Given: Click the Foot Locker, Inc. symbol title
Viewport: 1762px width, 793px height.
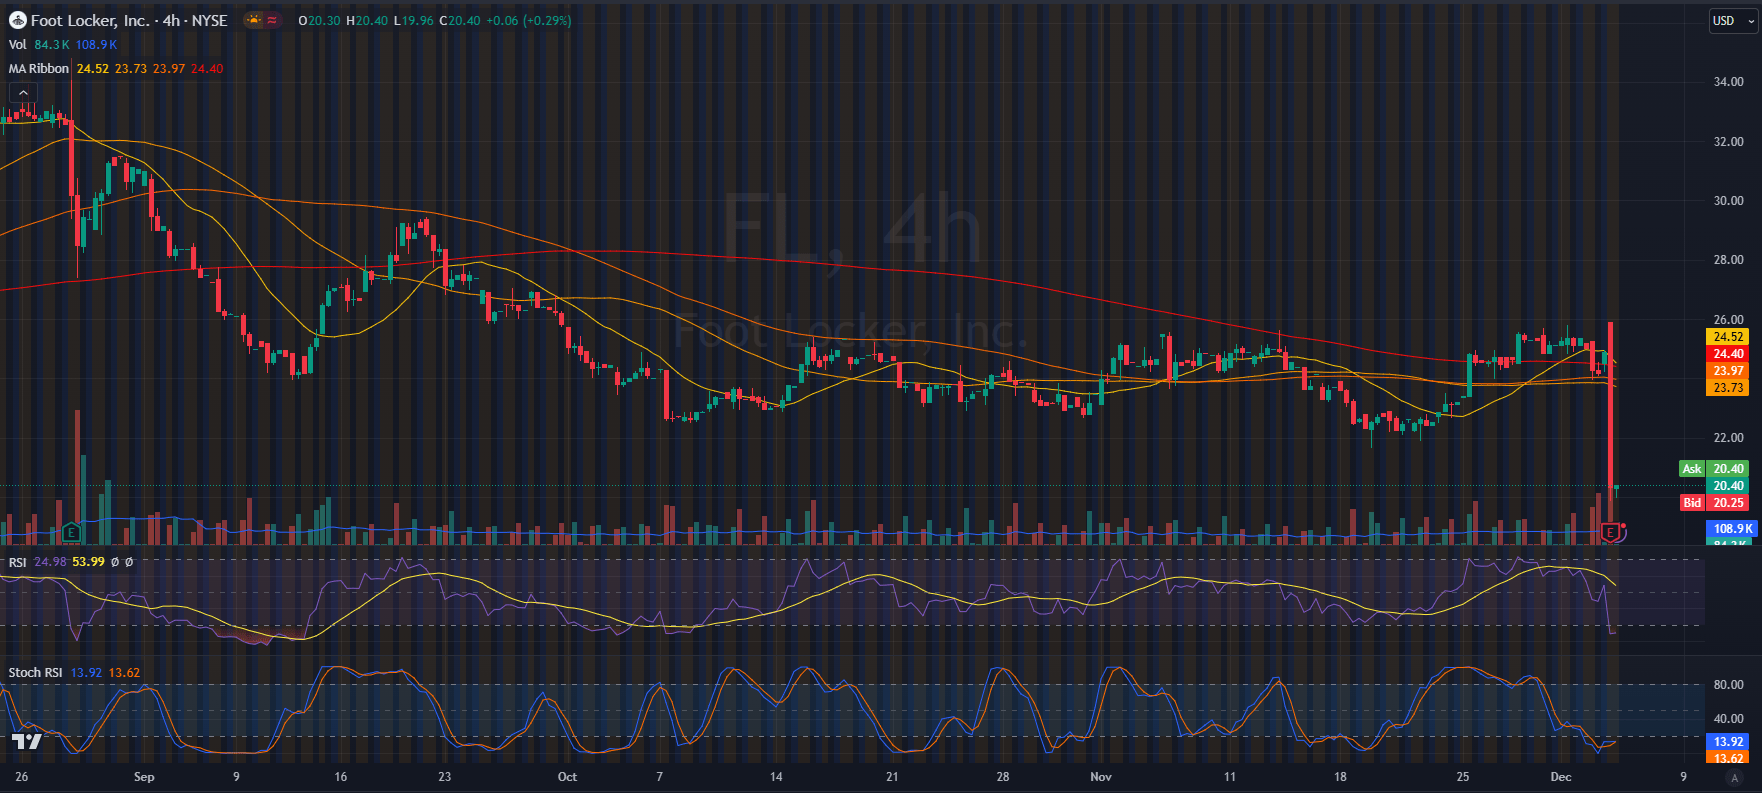Looking at the screenshot, I should tap(91, 20).
